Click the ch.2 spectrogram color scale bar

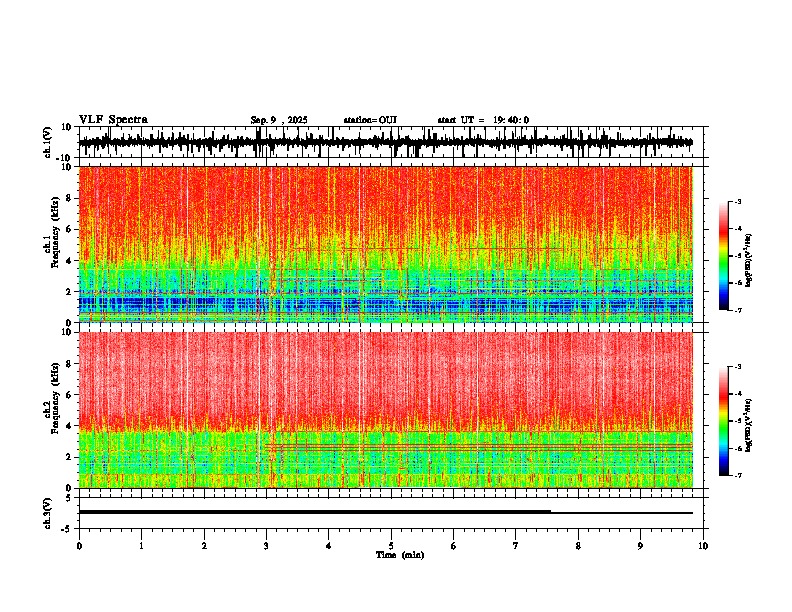[x=724, y=421]
